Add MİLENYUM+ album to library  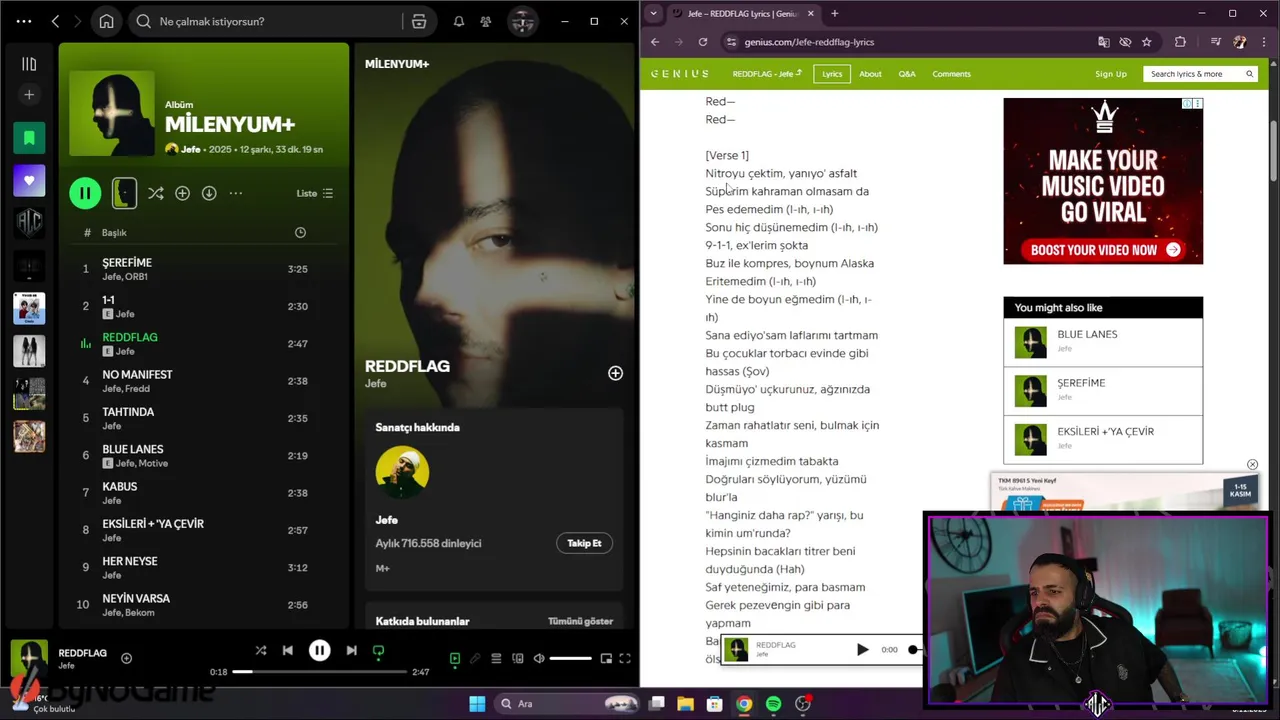click(182, 193)
